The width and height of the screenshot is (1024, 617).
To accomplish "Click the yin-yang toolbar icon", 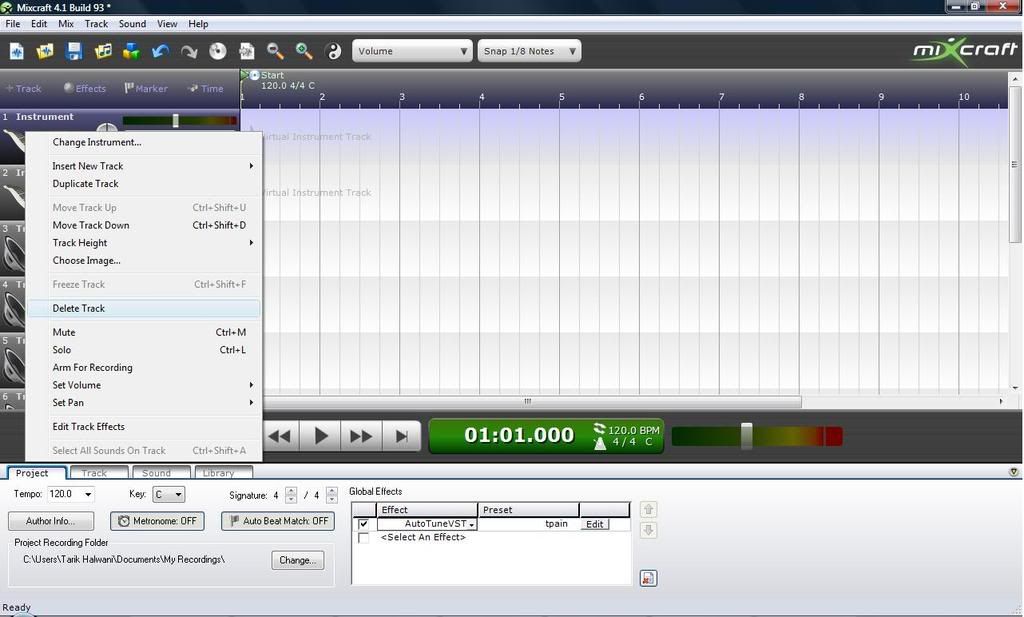I will pyautogui.click(x=333, y=51).
